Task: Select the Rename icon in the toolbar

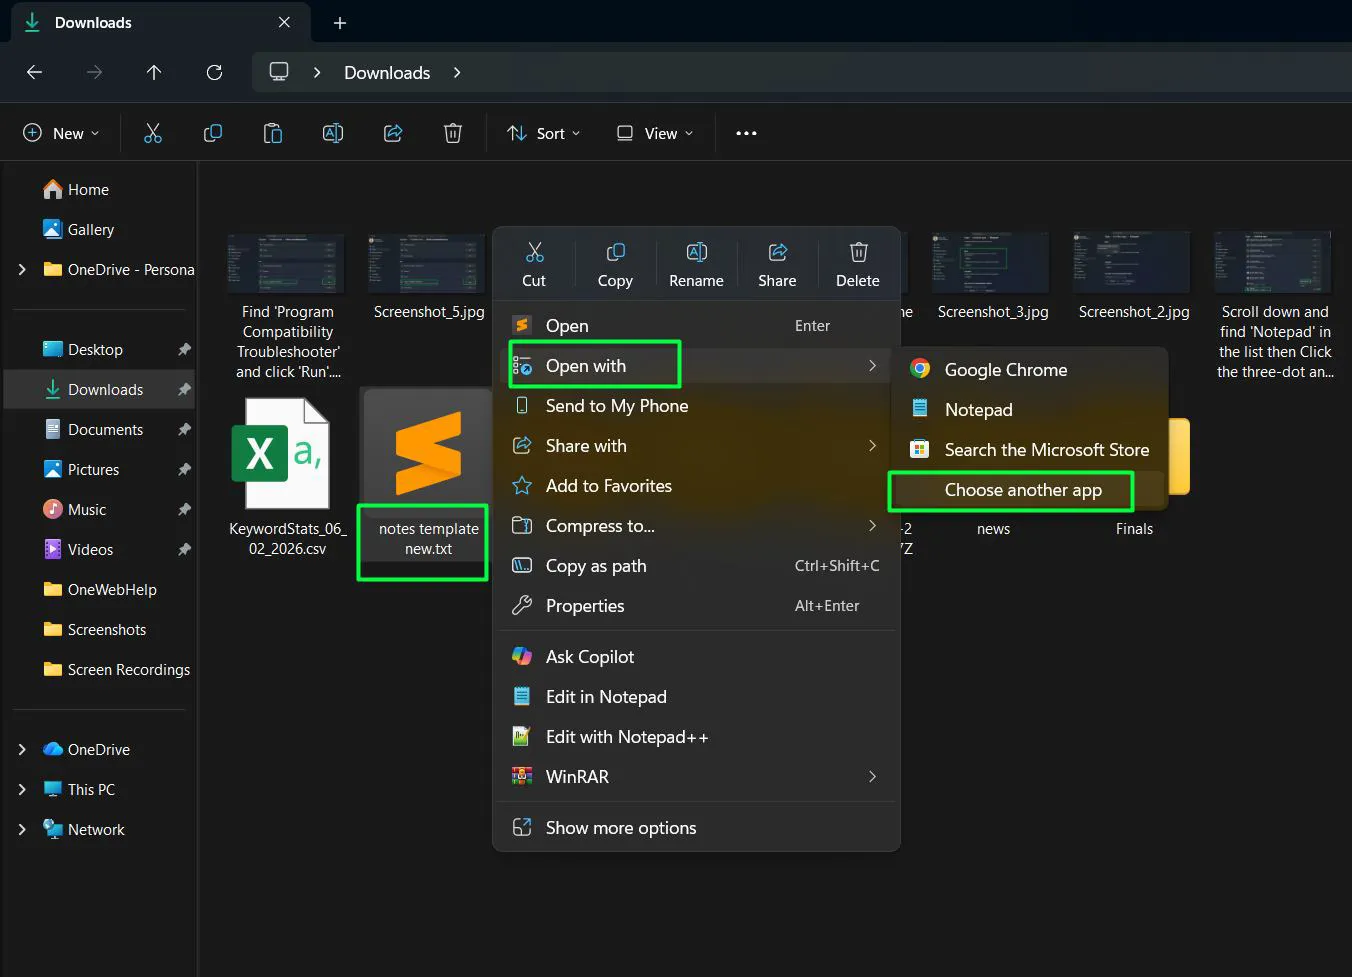Action: click(x=333, y=132)
